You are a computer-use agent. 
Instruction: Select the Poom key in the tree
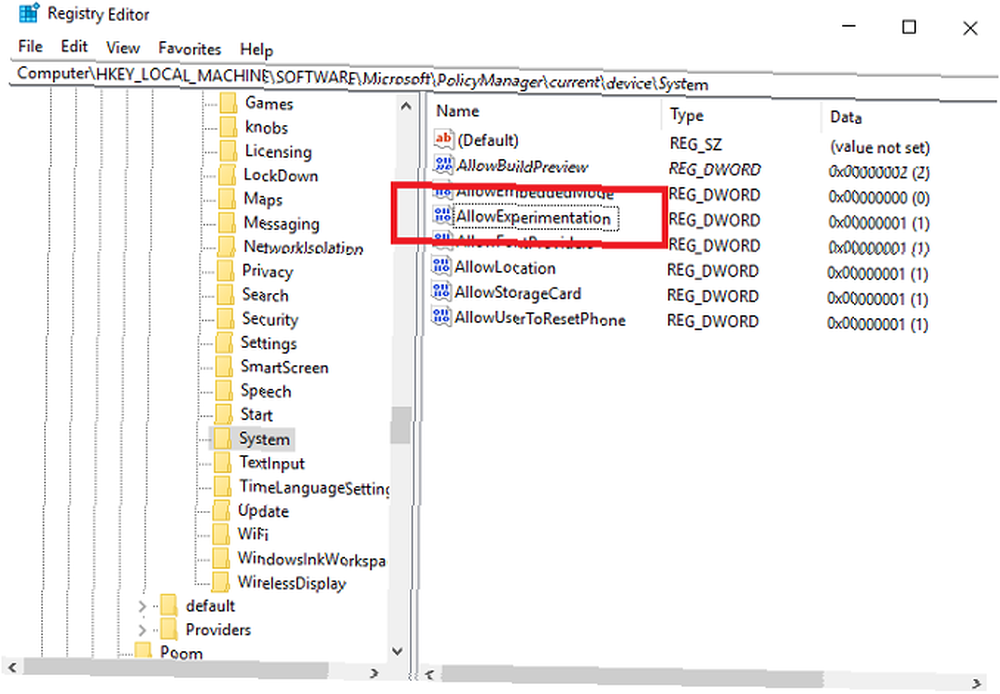click(181, 653)
